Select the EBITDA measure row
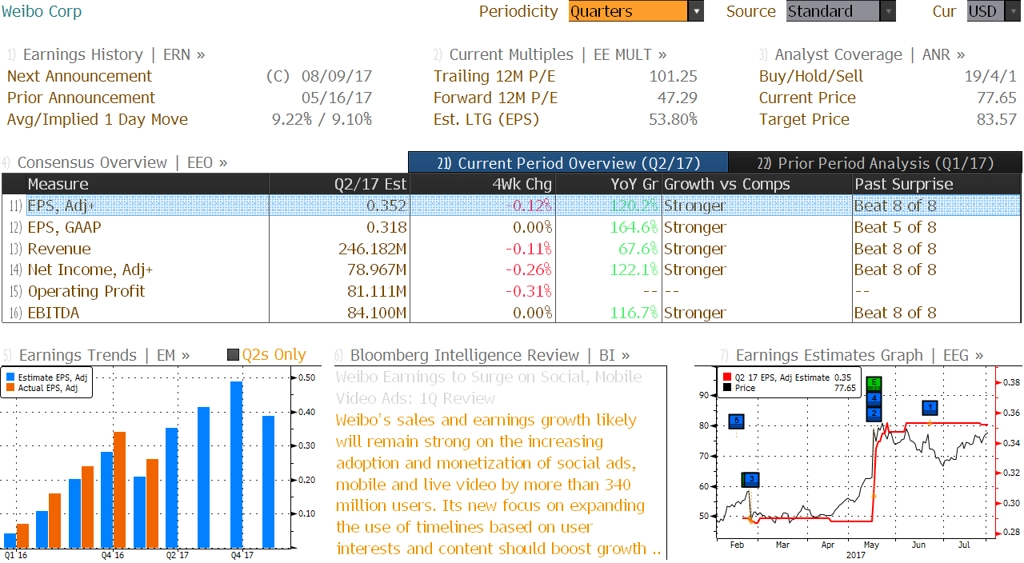The width and height of the screenshot is (1024, 563). click(511, 313)
